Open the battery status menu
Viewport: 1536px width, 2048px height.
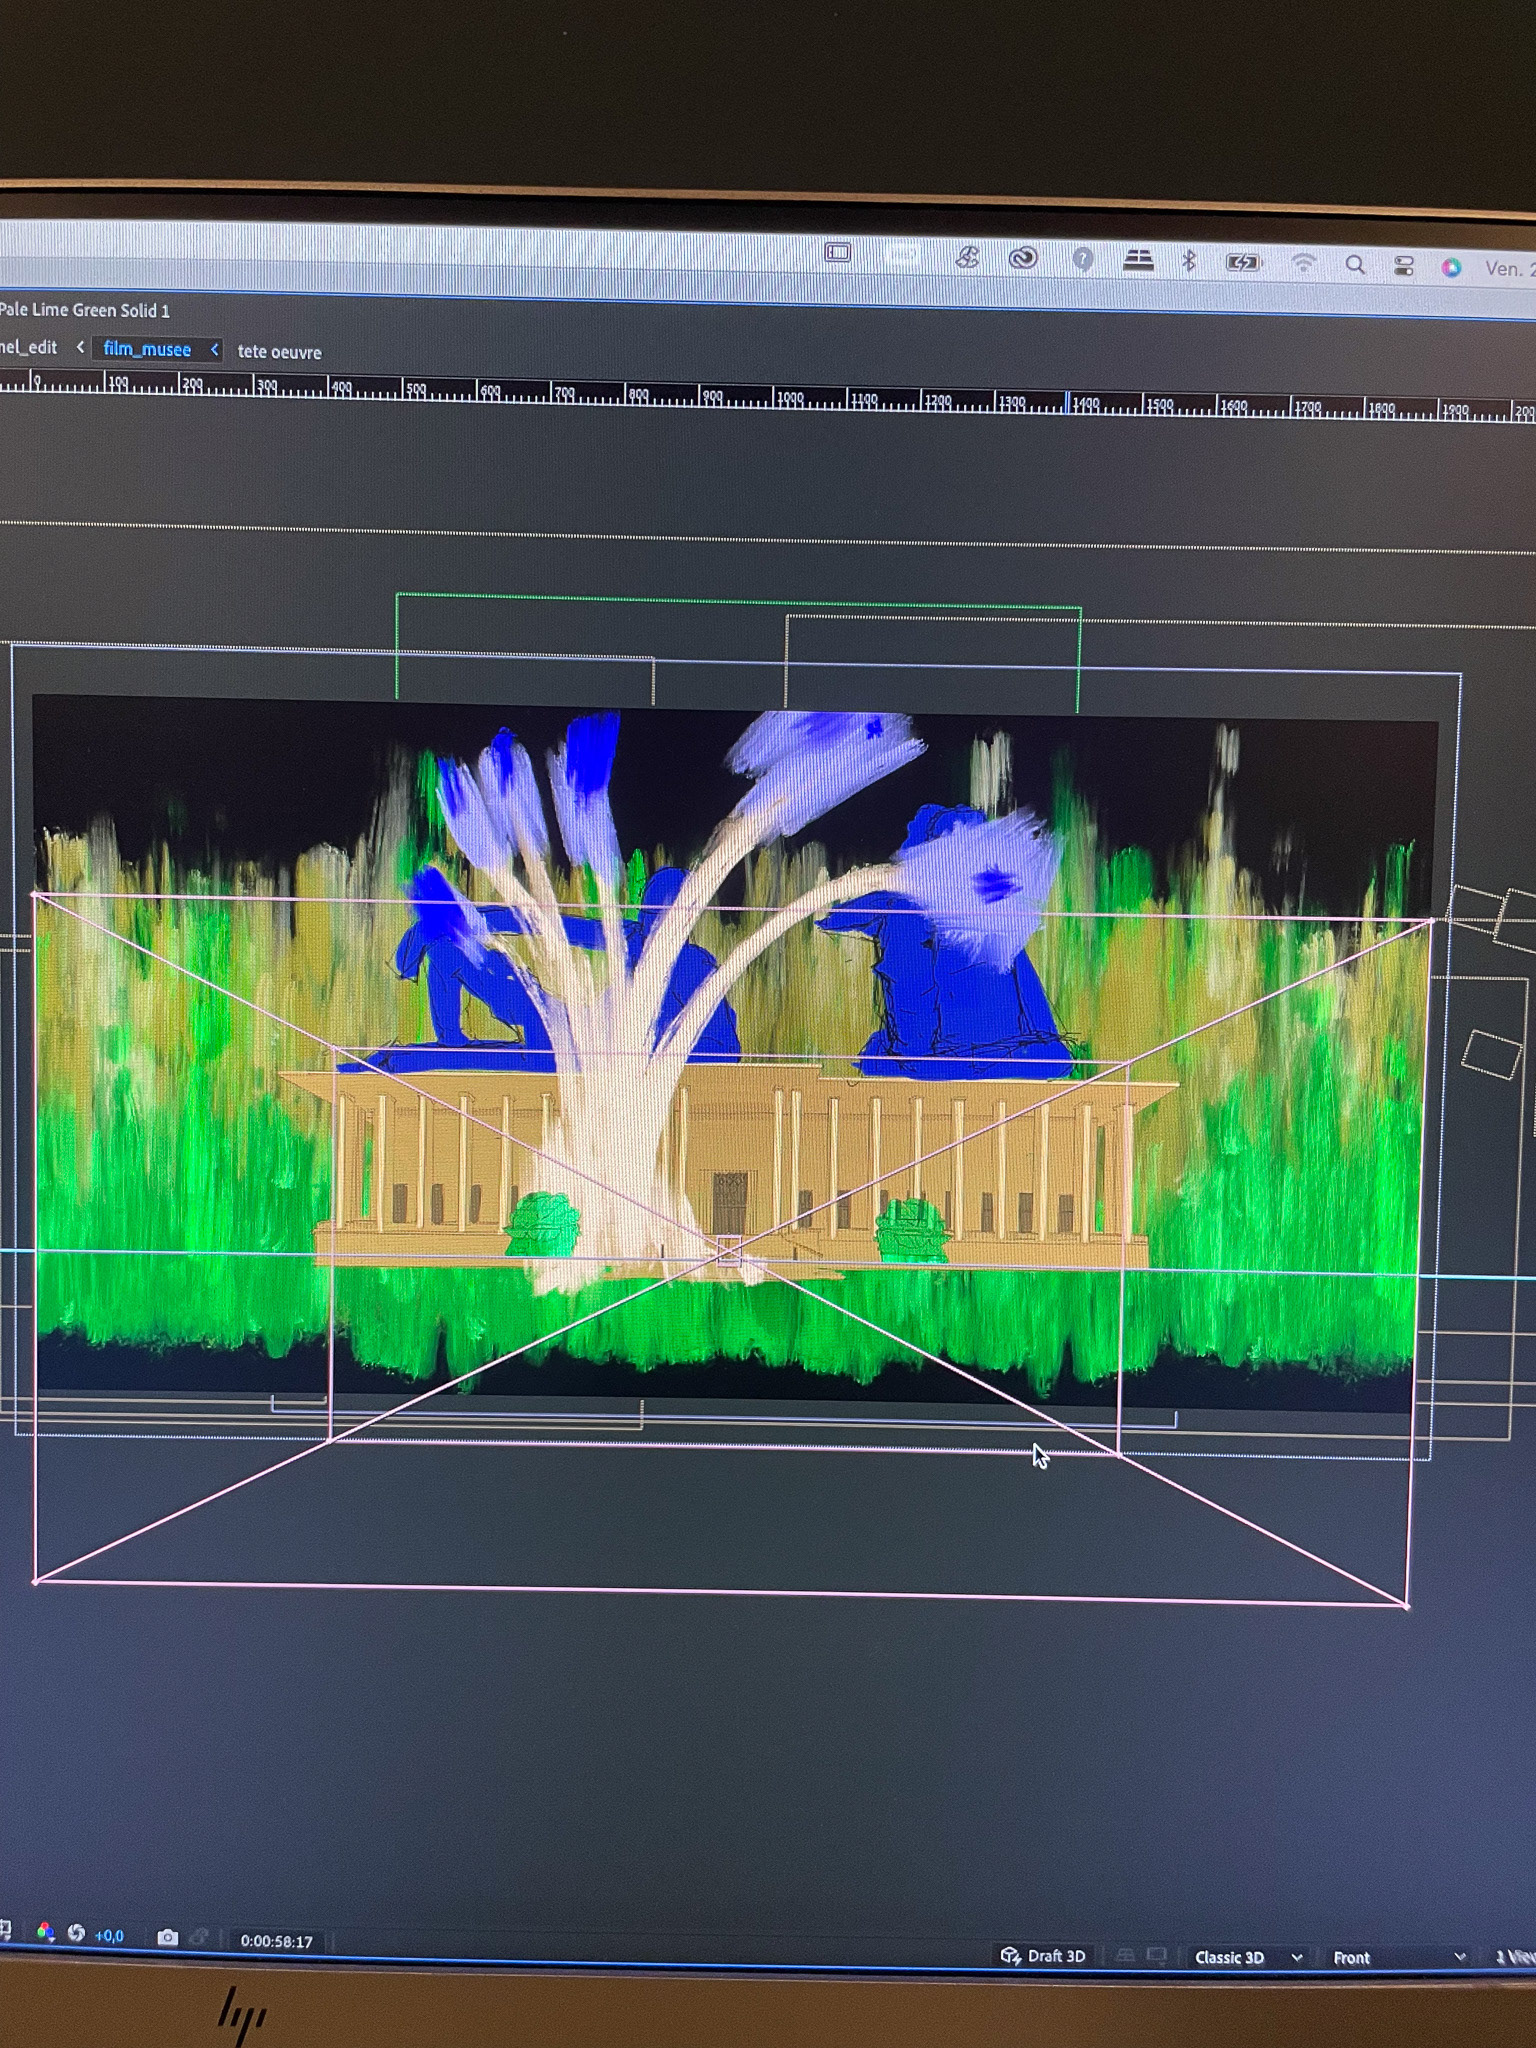(1243, 263)
